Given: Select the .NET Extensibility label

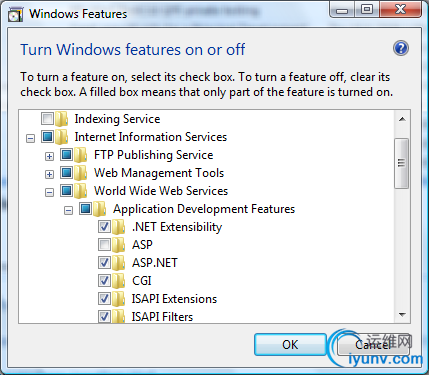Looking at the screenshot, I should pos(177,227).
